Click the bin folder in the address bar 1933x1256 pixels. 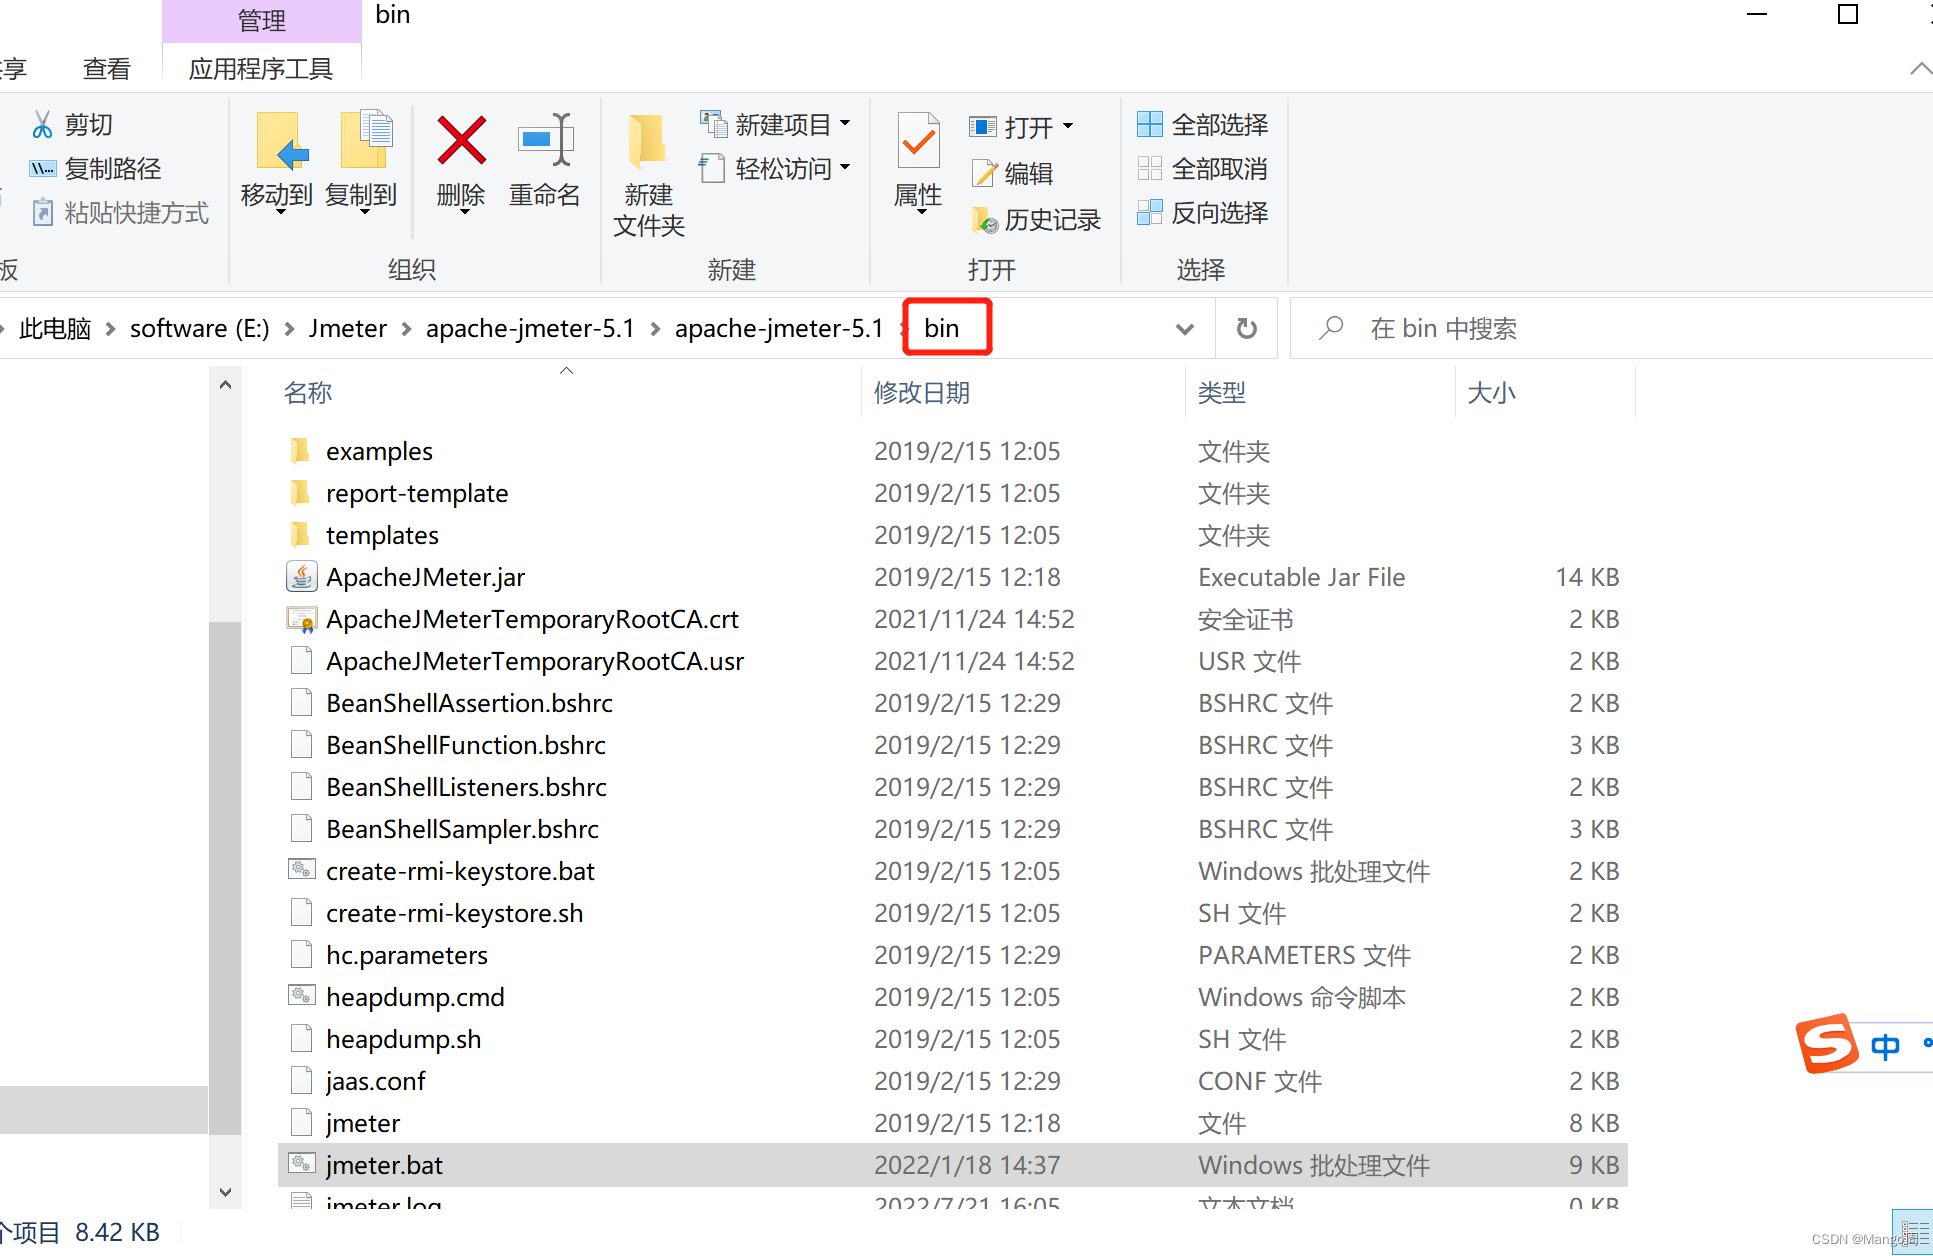941,328
